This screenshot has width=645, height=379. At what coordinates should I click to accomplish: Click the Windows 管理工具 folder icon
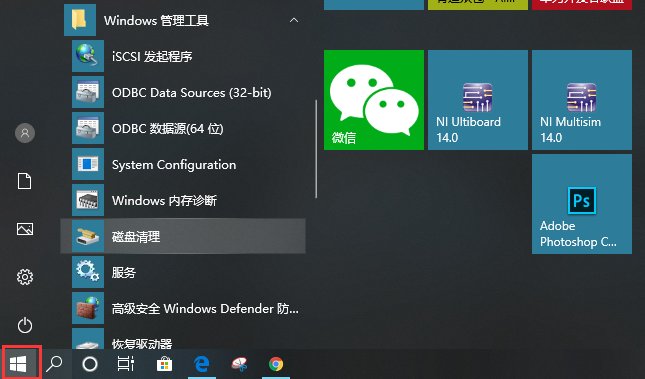tap(80, 20)
